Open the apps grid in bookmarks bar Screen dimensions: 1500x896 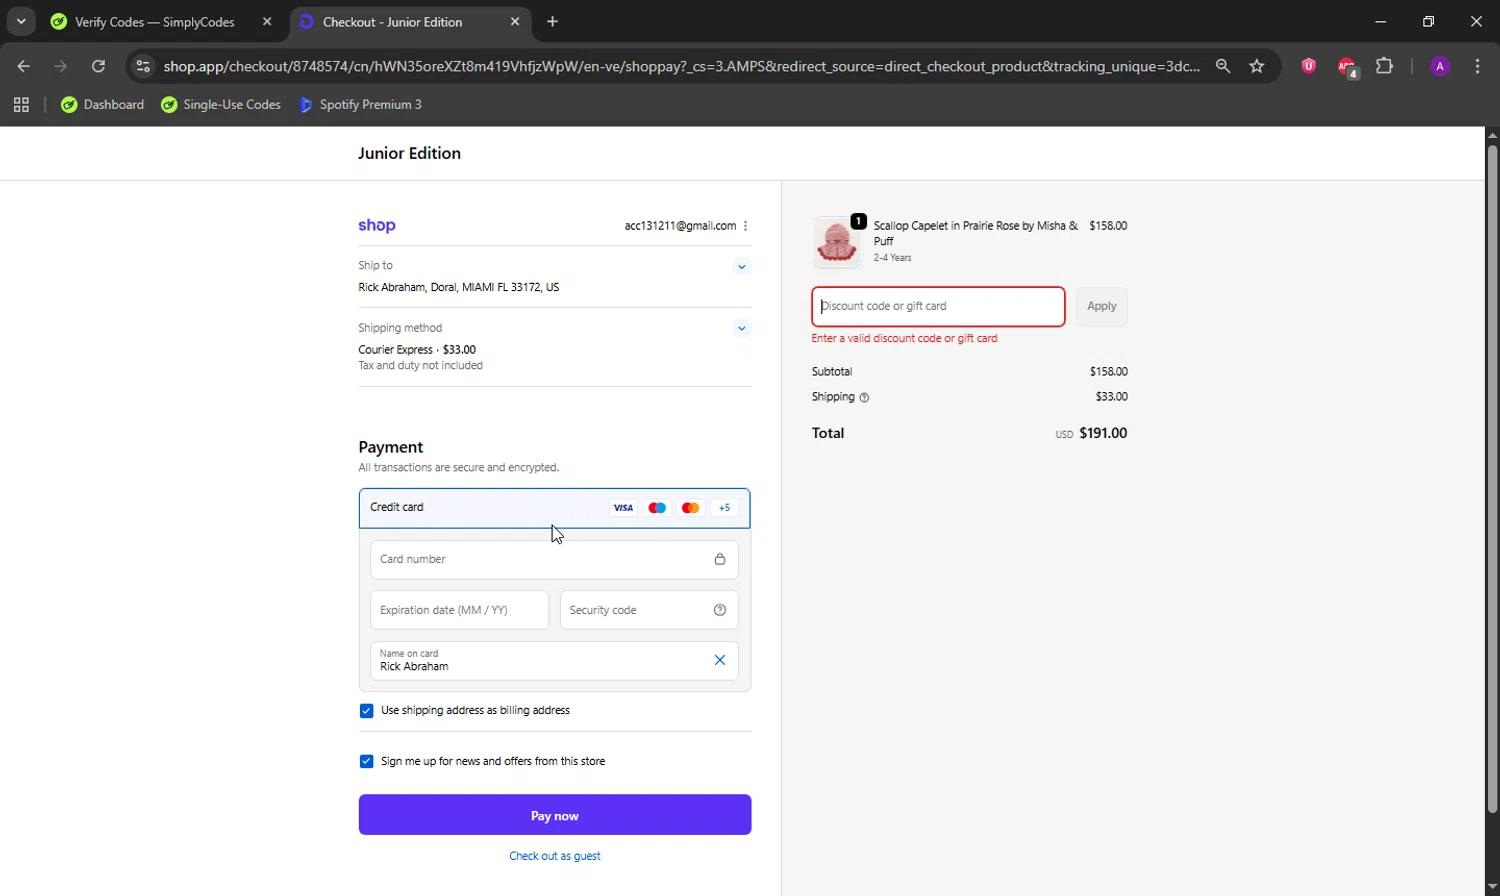click(21, 104)
